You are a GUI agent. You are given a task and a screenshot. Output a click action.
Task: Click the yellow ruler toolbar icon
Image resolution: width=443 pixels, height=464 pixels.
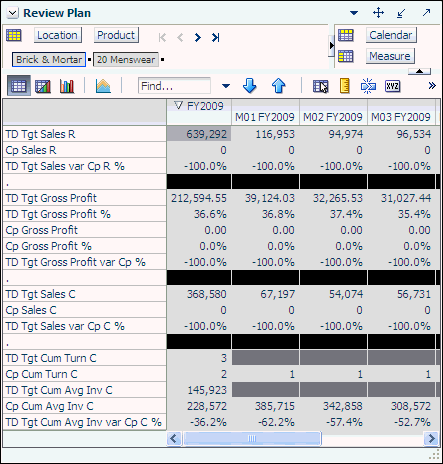point(344,86)
